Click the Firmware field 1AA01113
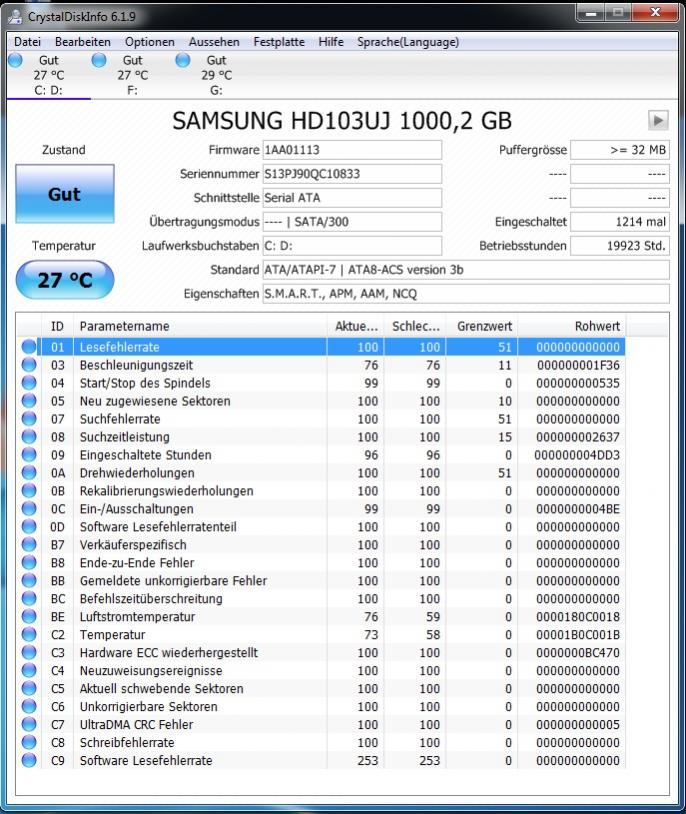 [x=352, y=150]
